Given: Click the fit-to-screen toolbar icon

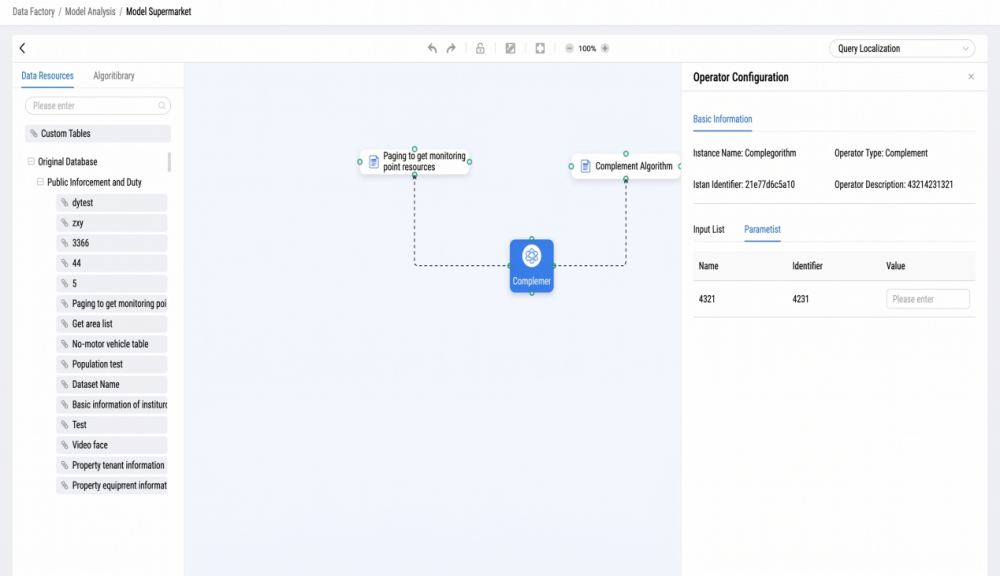Looking at the screenshot, I should pyautogui.click(x=540, y=48).
